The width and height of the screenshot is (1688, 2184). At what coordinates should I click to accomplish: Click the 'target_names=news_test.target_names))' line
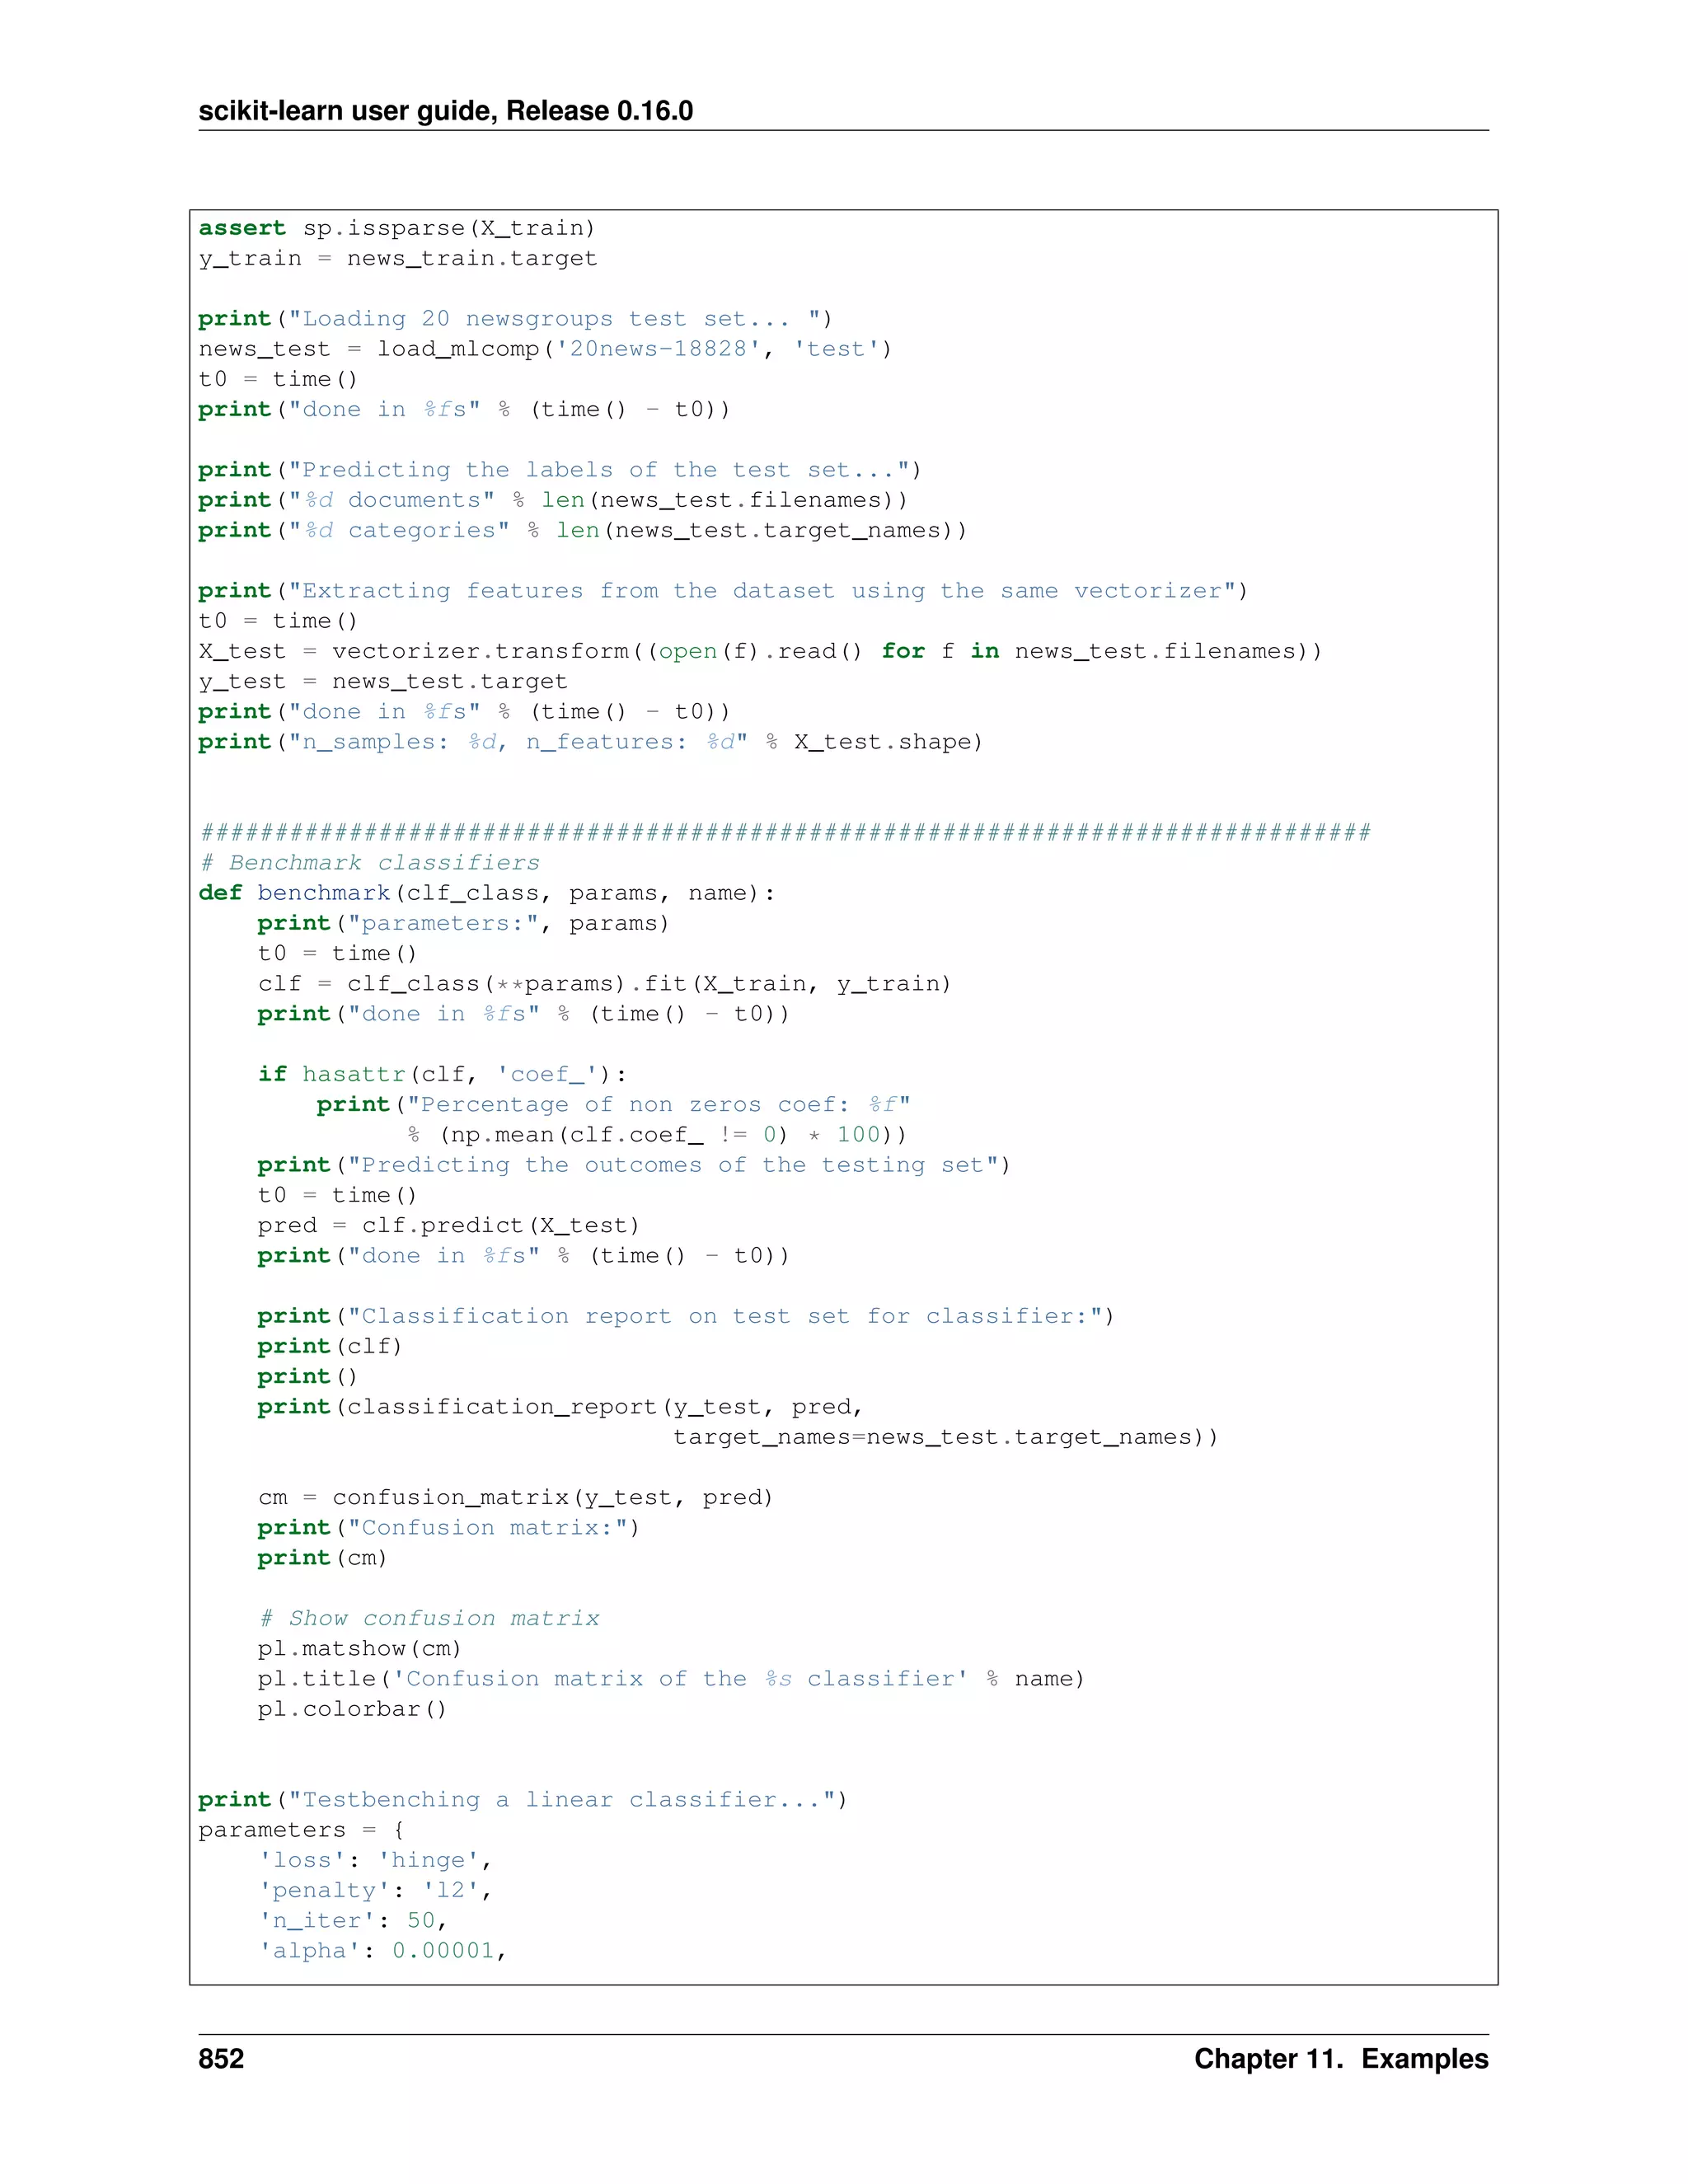click(946, 1437)
